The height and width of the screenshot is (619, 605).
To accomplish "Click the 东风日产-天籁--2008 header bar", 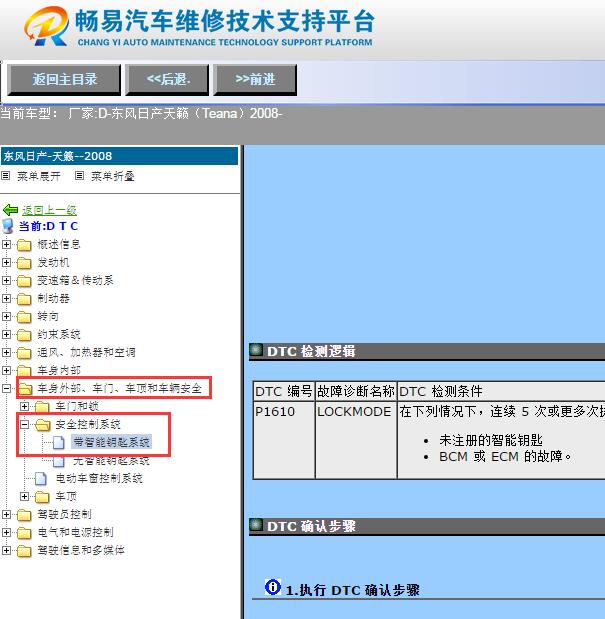I will pos(119,156).
